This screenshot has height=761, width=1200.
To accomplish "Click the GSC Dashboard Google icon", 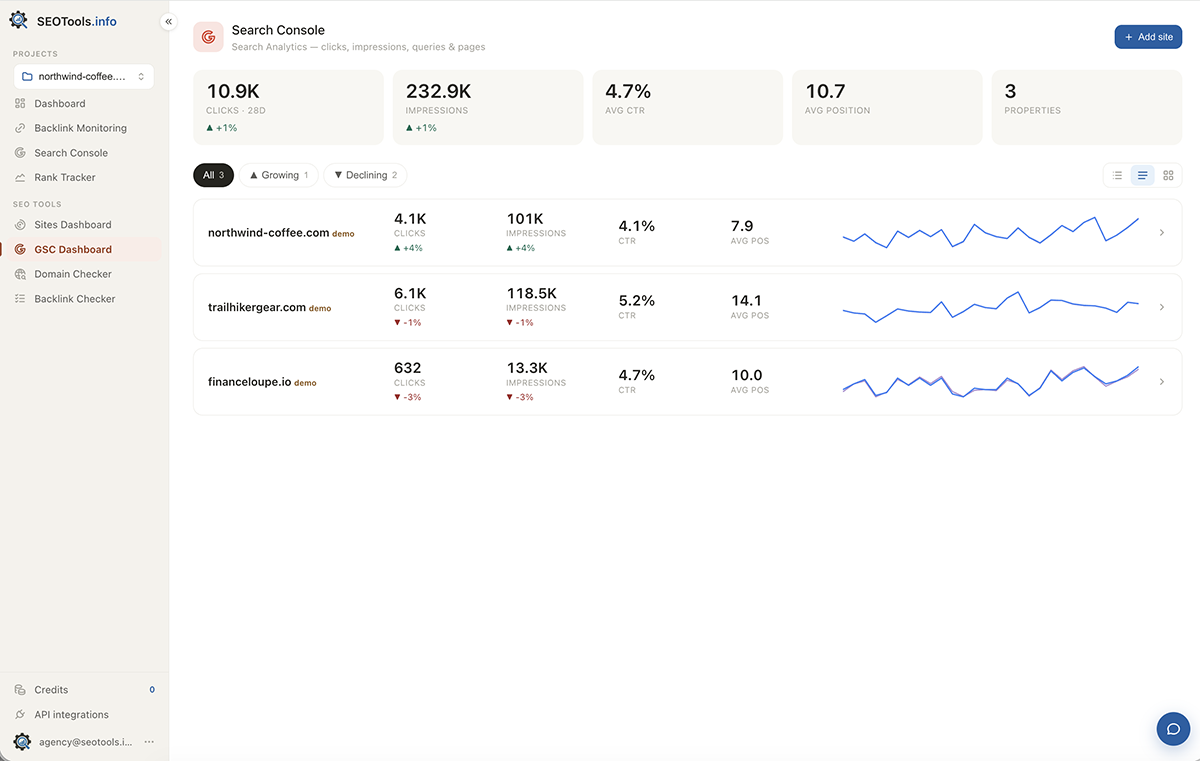I will tap(21, 249).
